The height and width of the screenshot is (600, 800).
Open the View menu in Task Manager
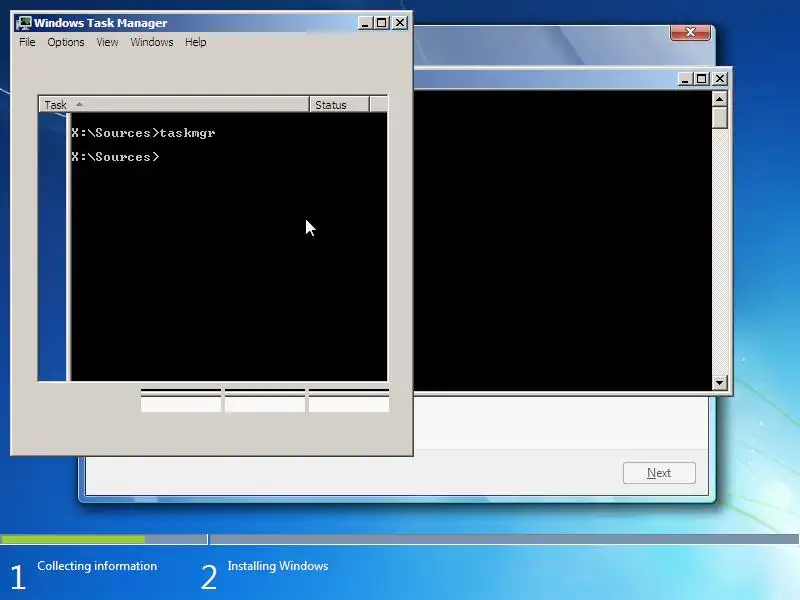point(107,42)
